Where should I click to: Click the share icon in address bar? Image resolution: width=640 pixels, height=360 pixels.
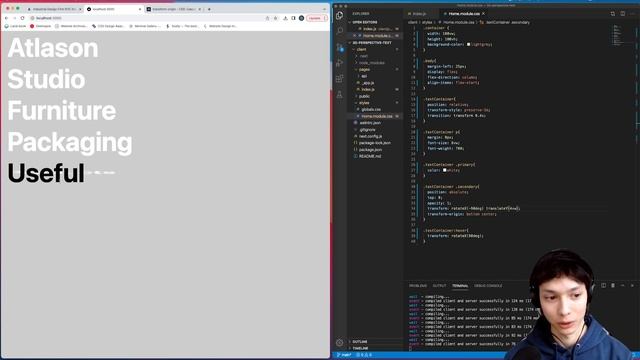pos(267,18)
